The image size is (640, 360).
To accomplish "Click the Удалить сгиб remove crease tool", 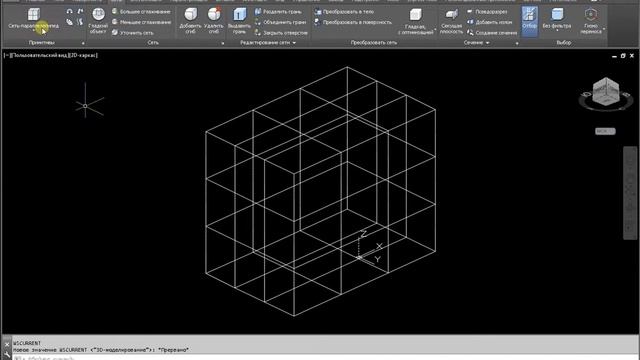I will point(214,20).
